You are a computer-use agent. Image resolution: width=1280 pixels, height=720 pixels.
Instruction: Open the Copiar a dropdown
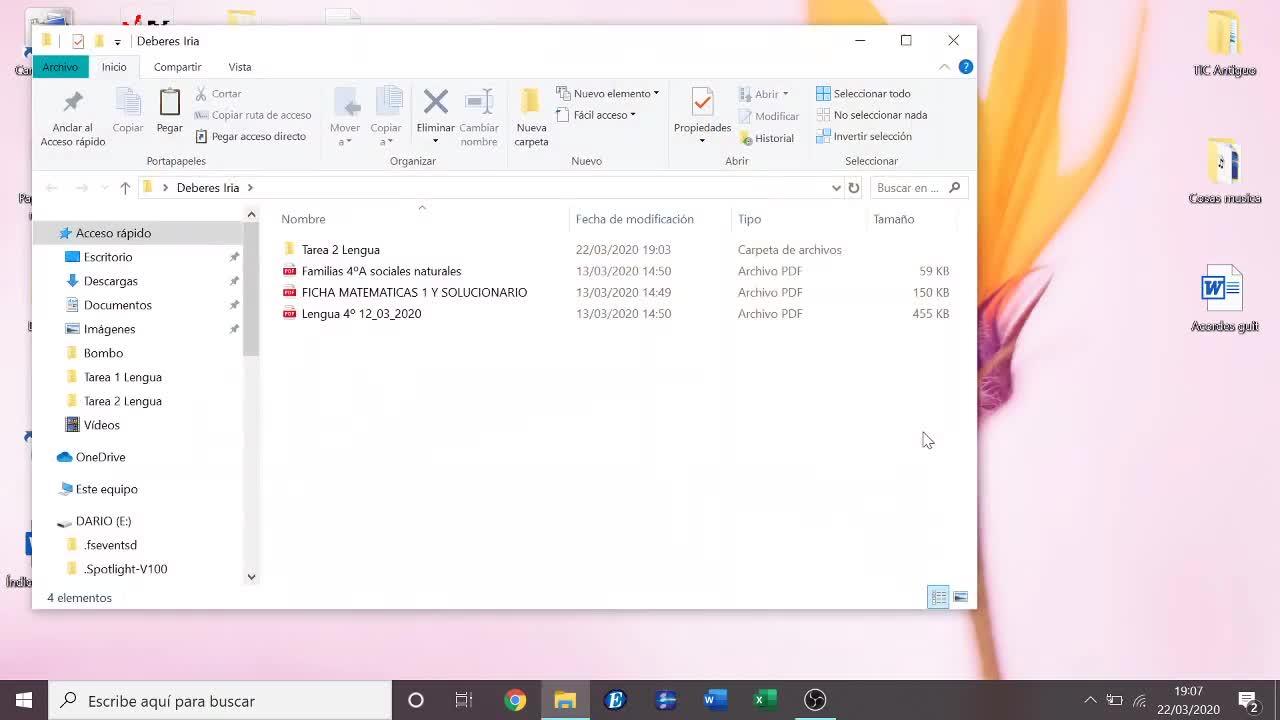coord(386,117)
